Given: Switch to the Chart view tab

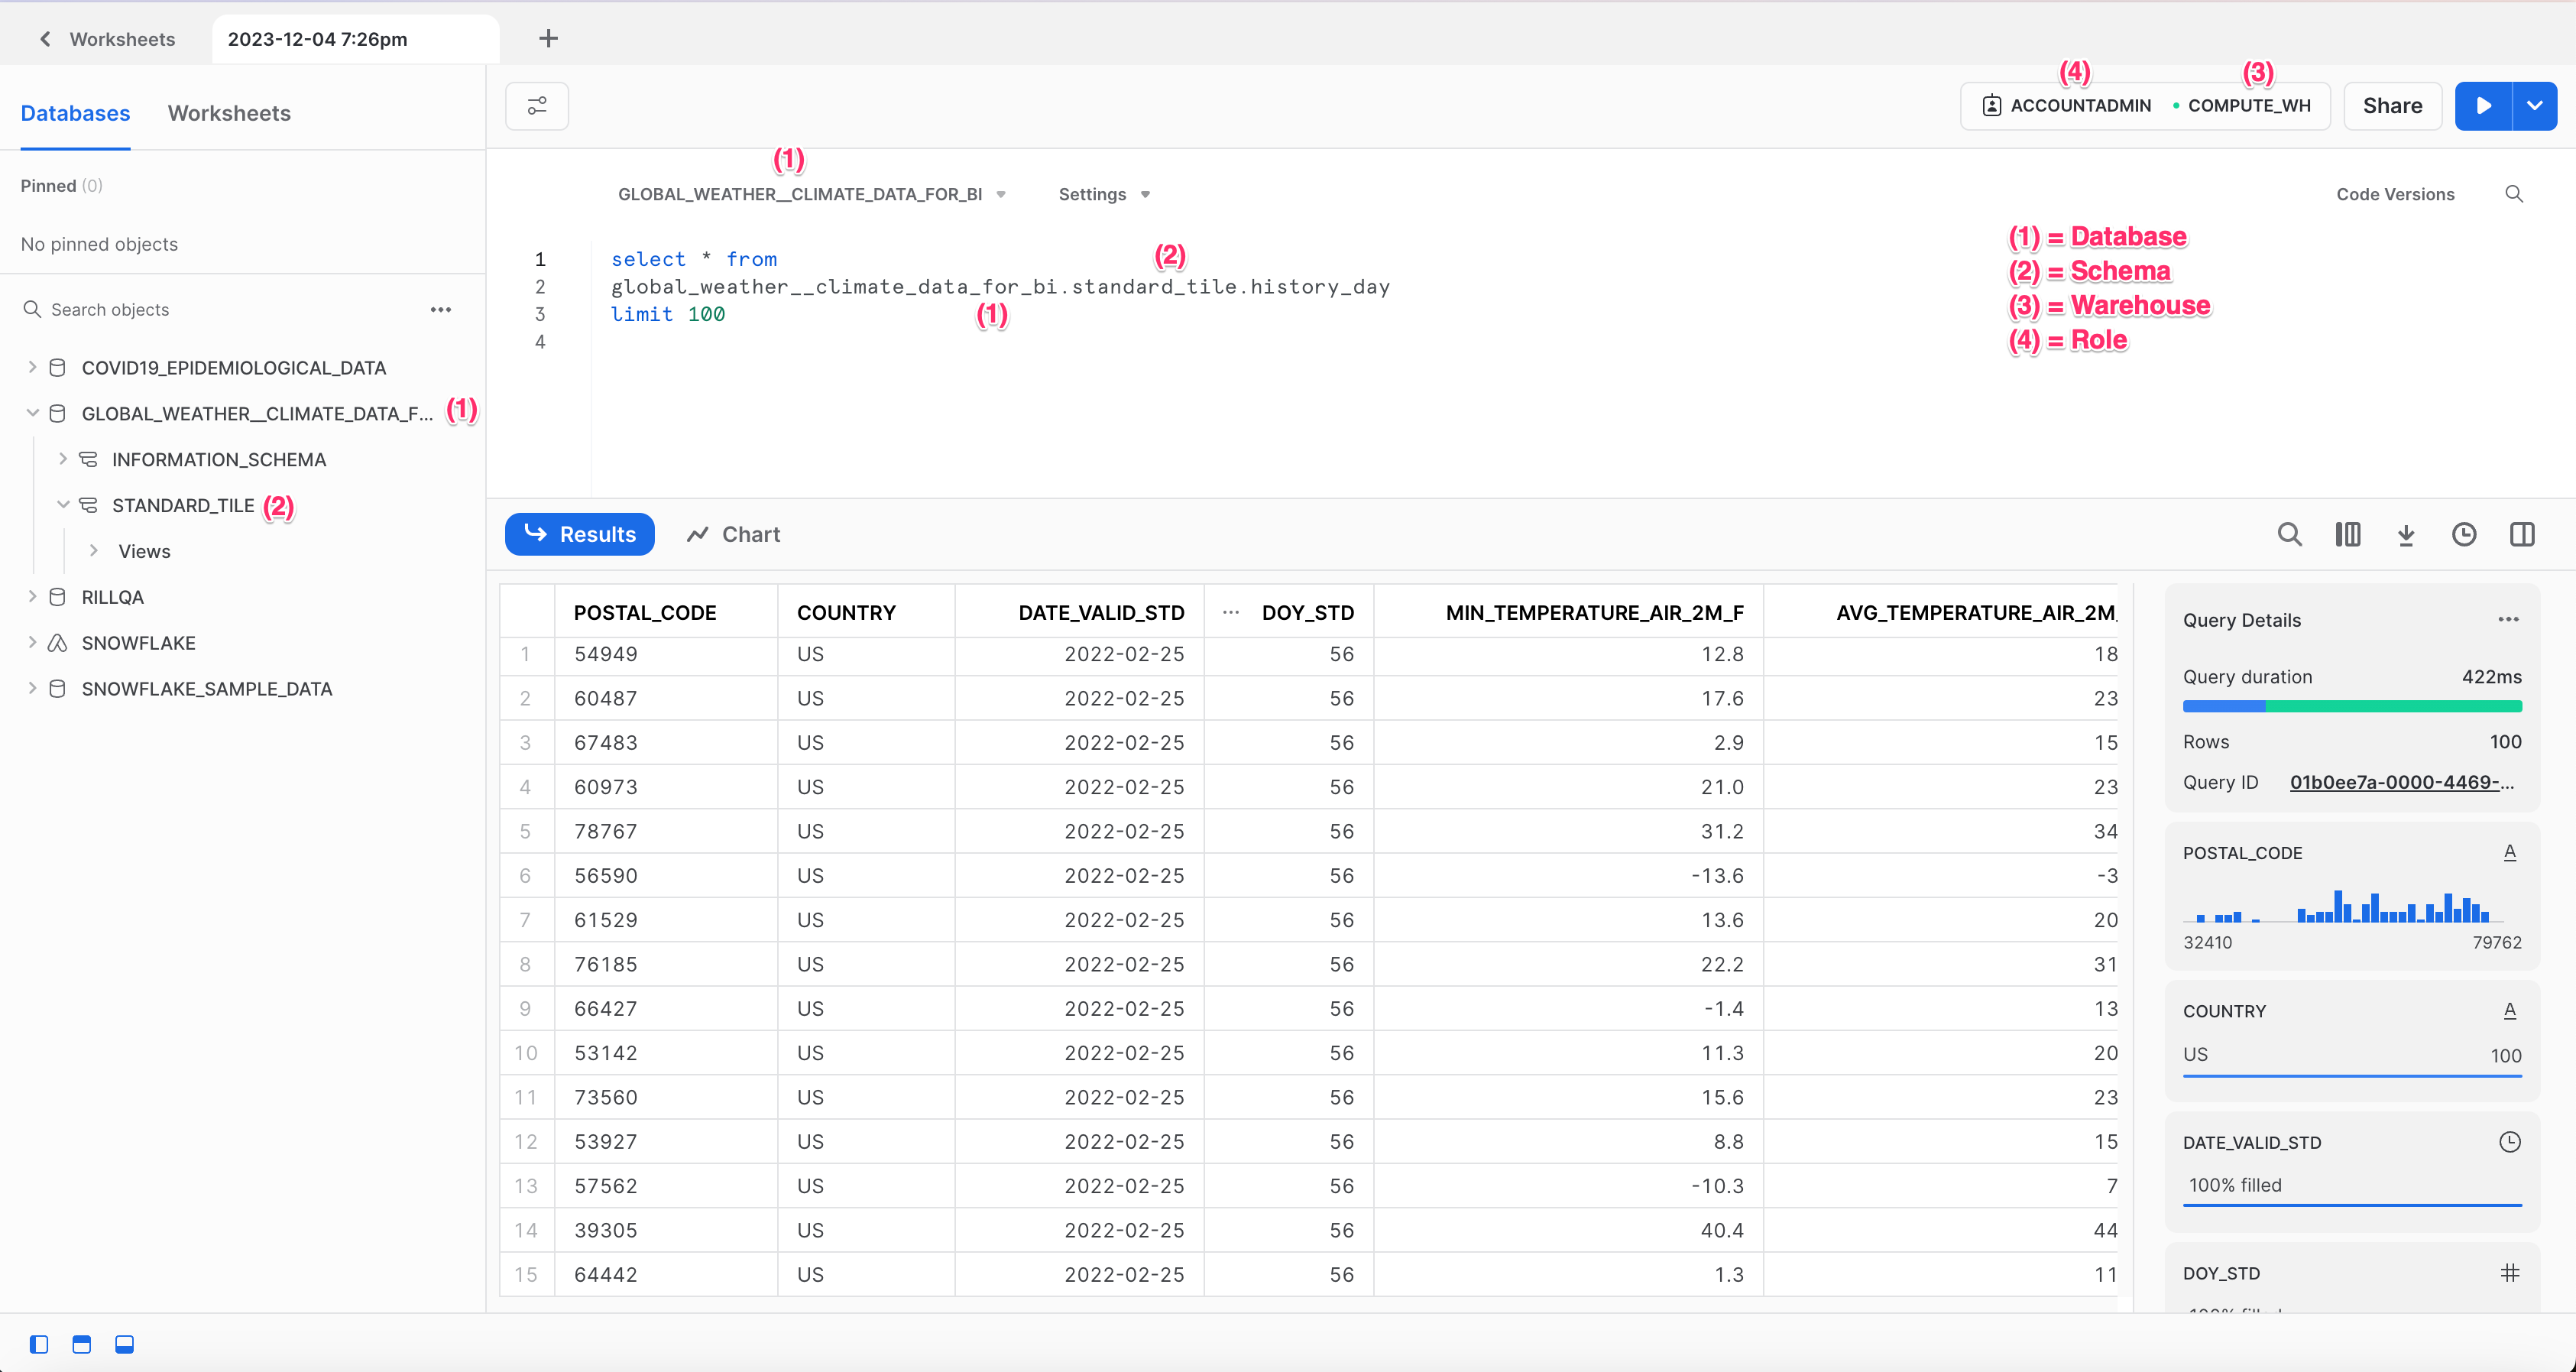Looking at the screenshot, I should 733,535.
